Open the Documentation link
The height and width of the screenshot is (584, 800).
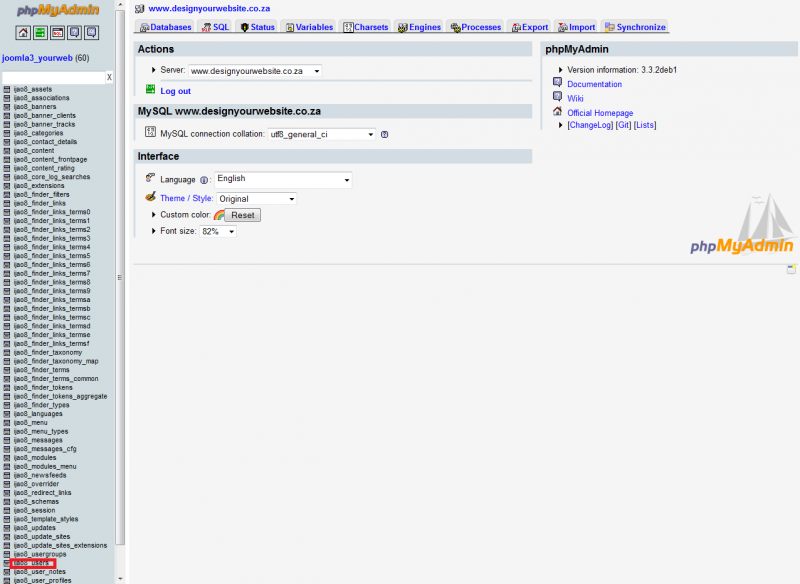pyautogui.click(x=594, y=84)
